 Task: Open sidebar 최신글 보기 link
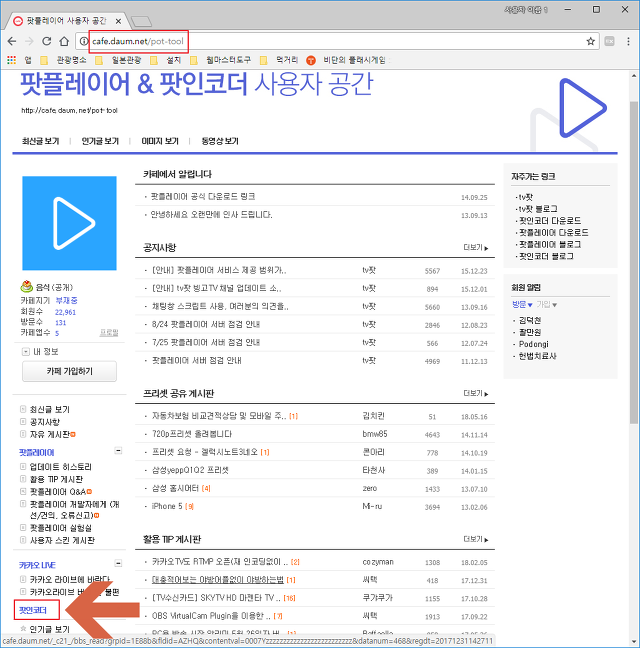point(50,410)
